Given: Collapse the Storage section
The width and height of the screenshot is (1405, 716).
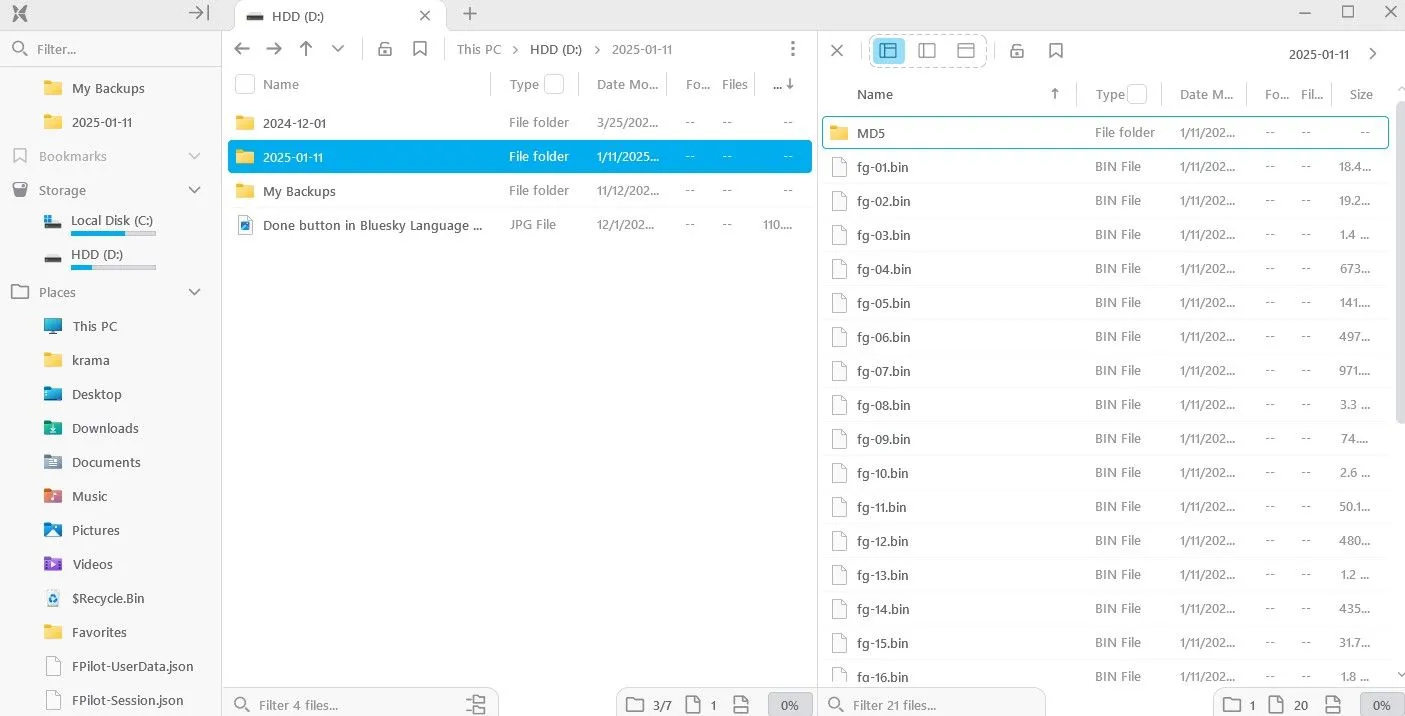Looking at the screenshot, I should coord(195,191).
